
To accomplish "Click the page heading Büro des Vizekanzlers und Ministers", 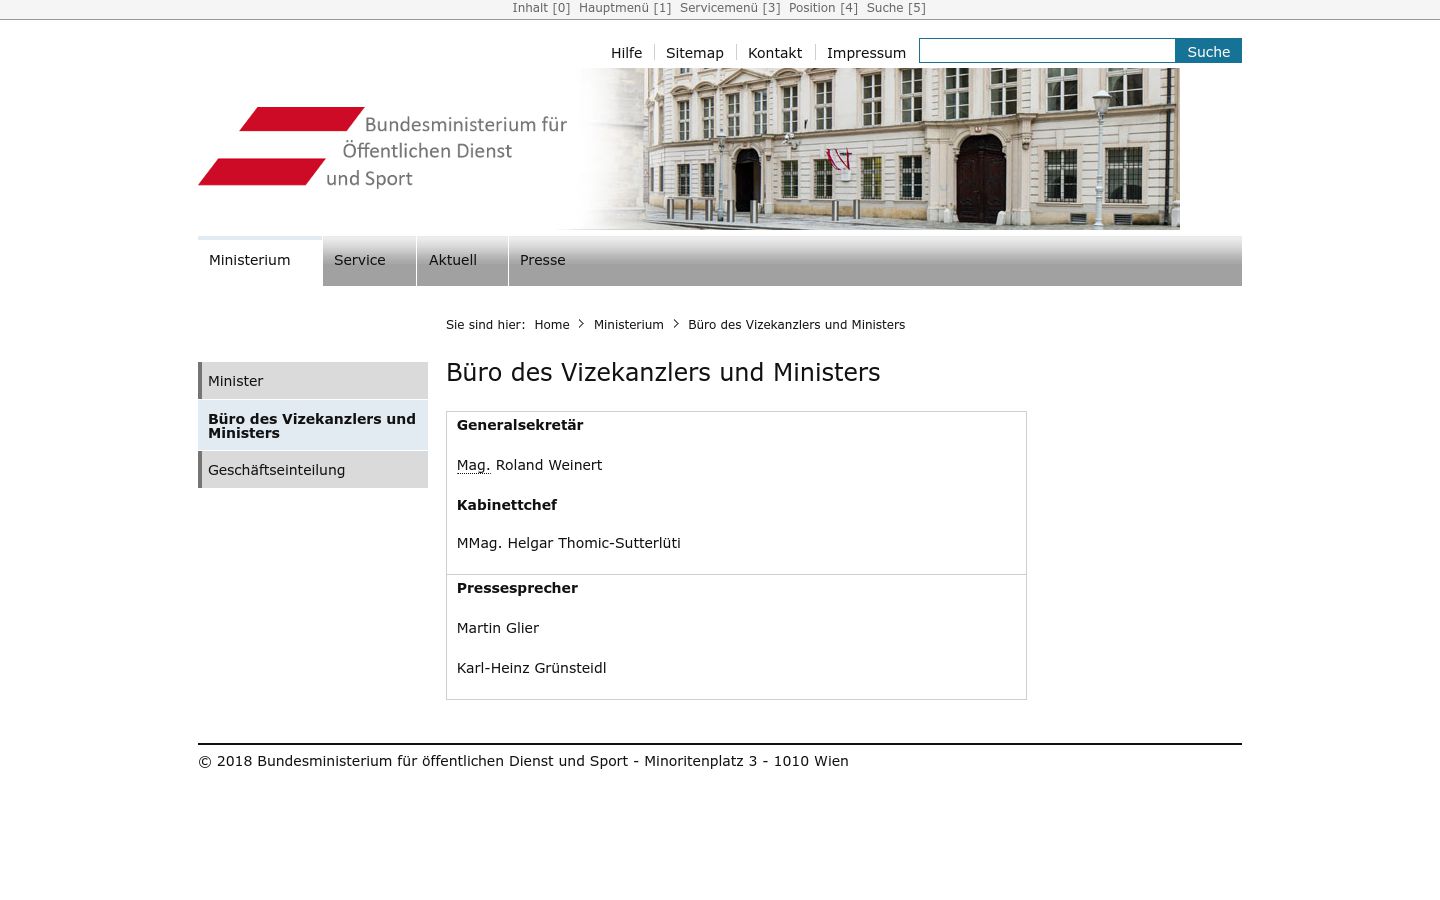I will click(x=663, y=373).
